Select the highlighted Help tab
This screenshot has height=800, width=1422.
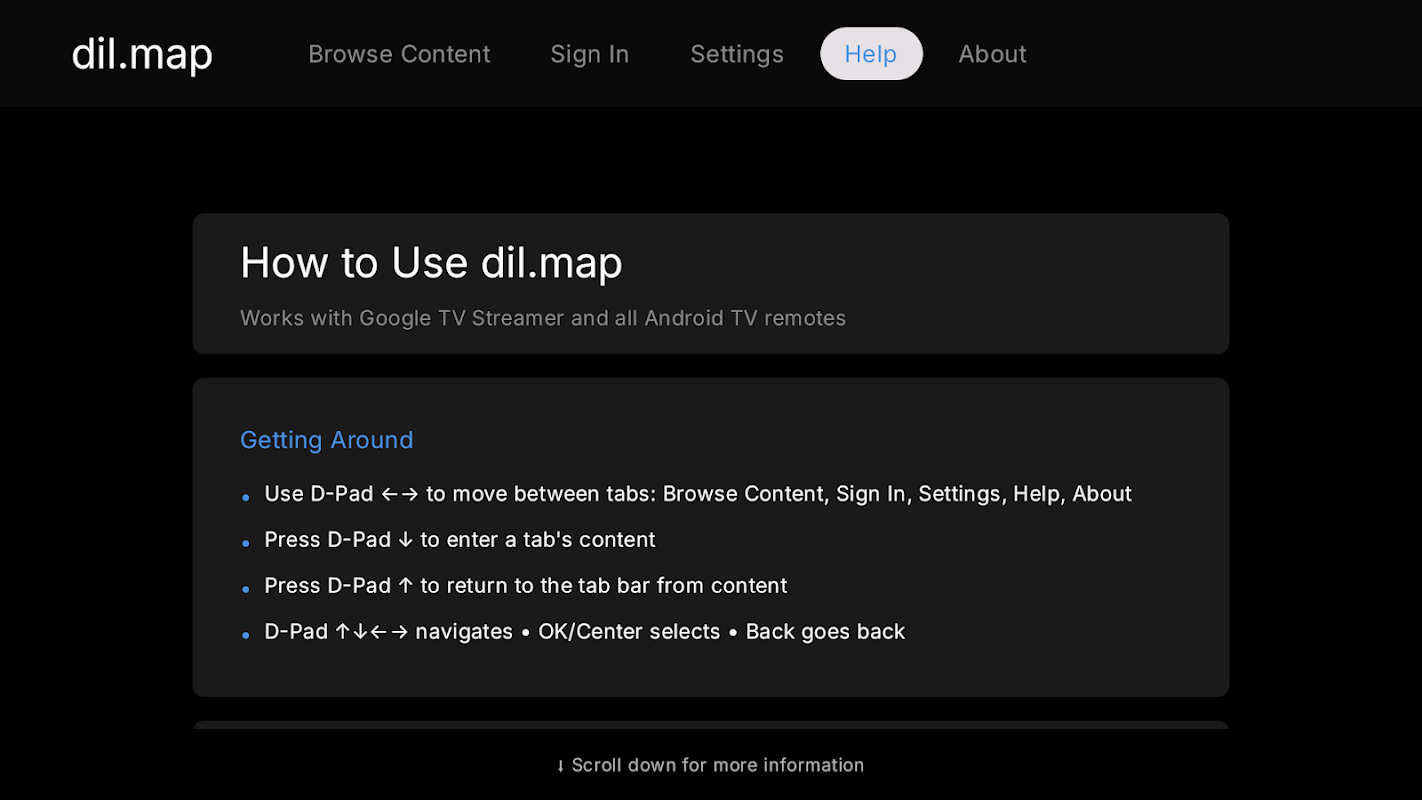871,54
